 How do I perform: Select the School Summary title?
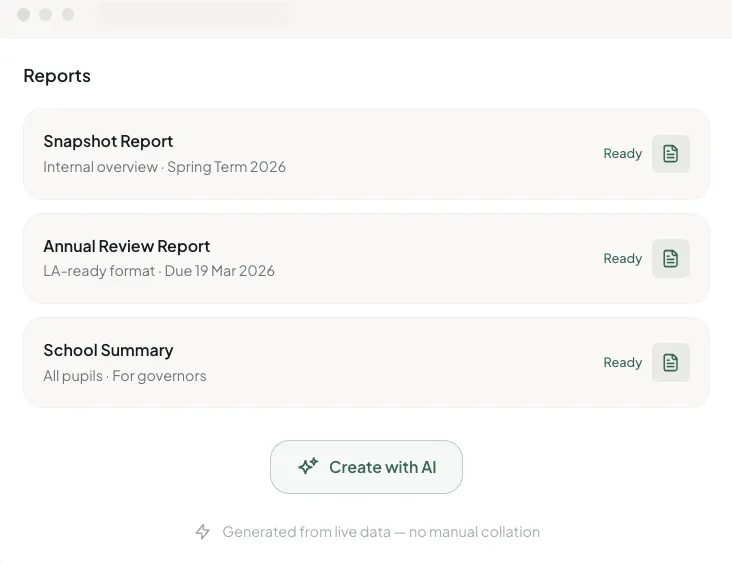pyautogui.click(x=108, y=350)
